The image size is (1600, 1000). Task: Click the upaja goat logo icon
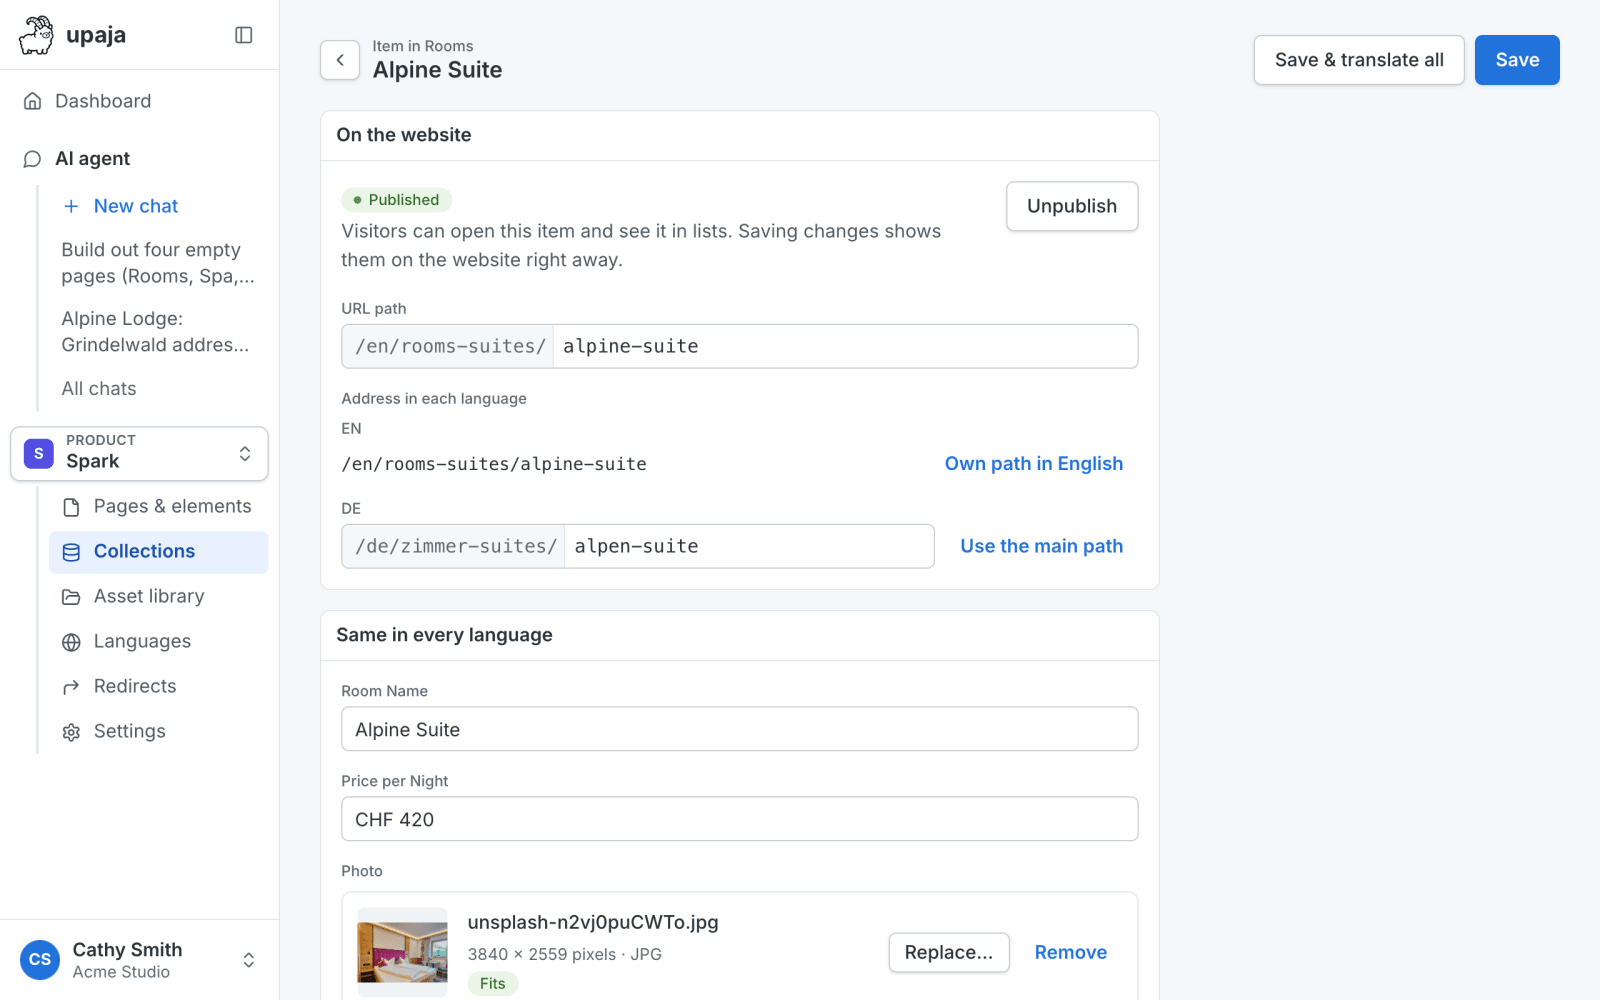tap(36, 35)
